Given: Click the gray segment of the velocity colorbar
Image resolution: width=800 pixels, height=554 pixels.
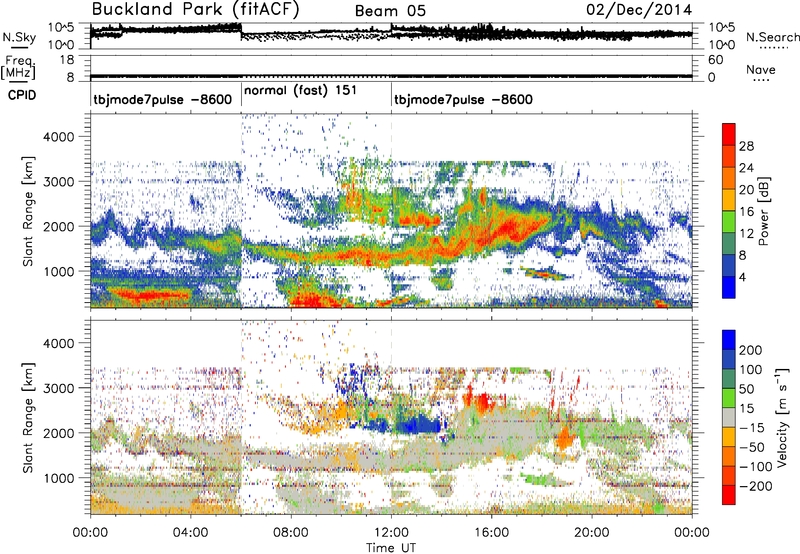Looking at the screenshot, I should 729,417.
